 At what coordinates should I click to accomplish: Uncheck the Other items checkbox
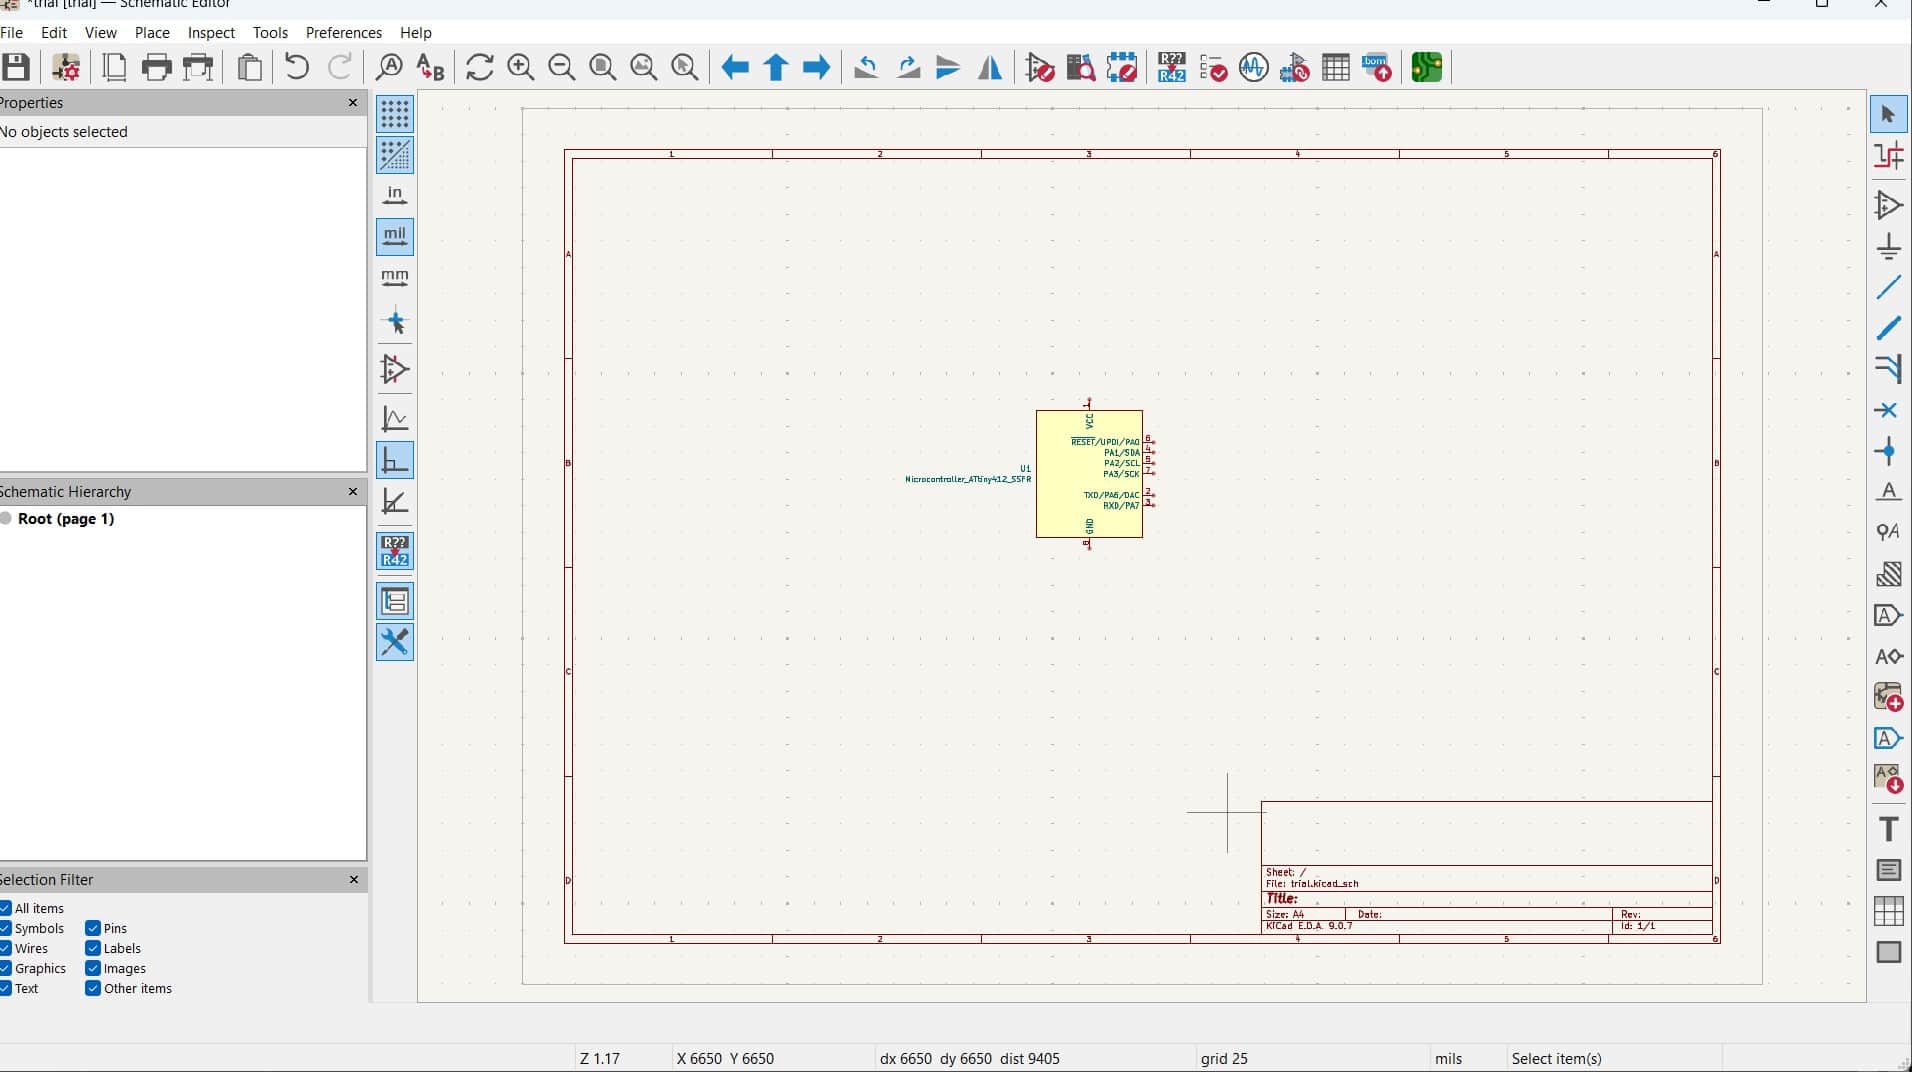point(93,988)
